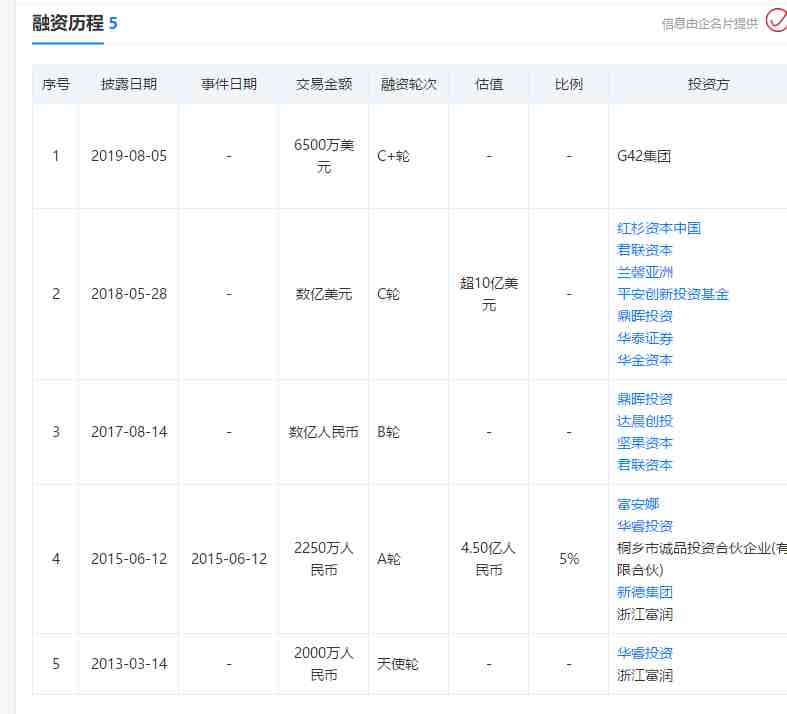Image resolution: width=787 pixels, height=714 pixels.
Task: Select the 超10亿美元 valuation cell
Action: coord(489,294)
